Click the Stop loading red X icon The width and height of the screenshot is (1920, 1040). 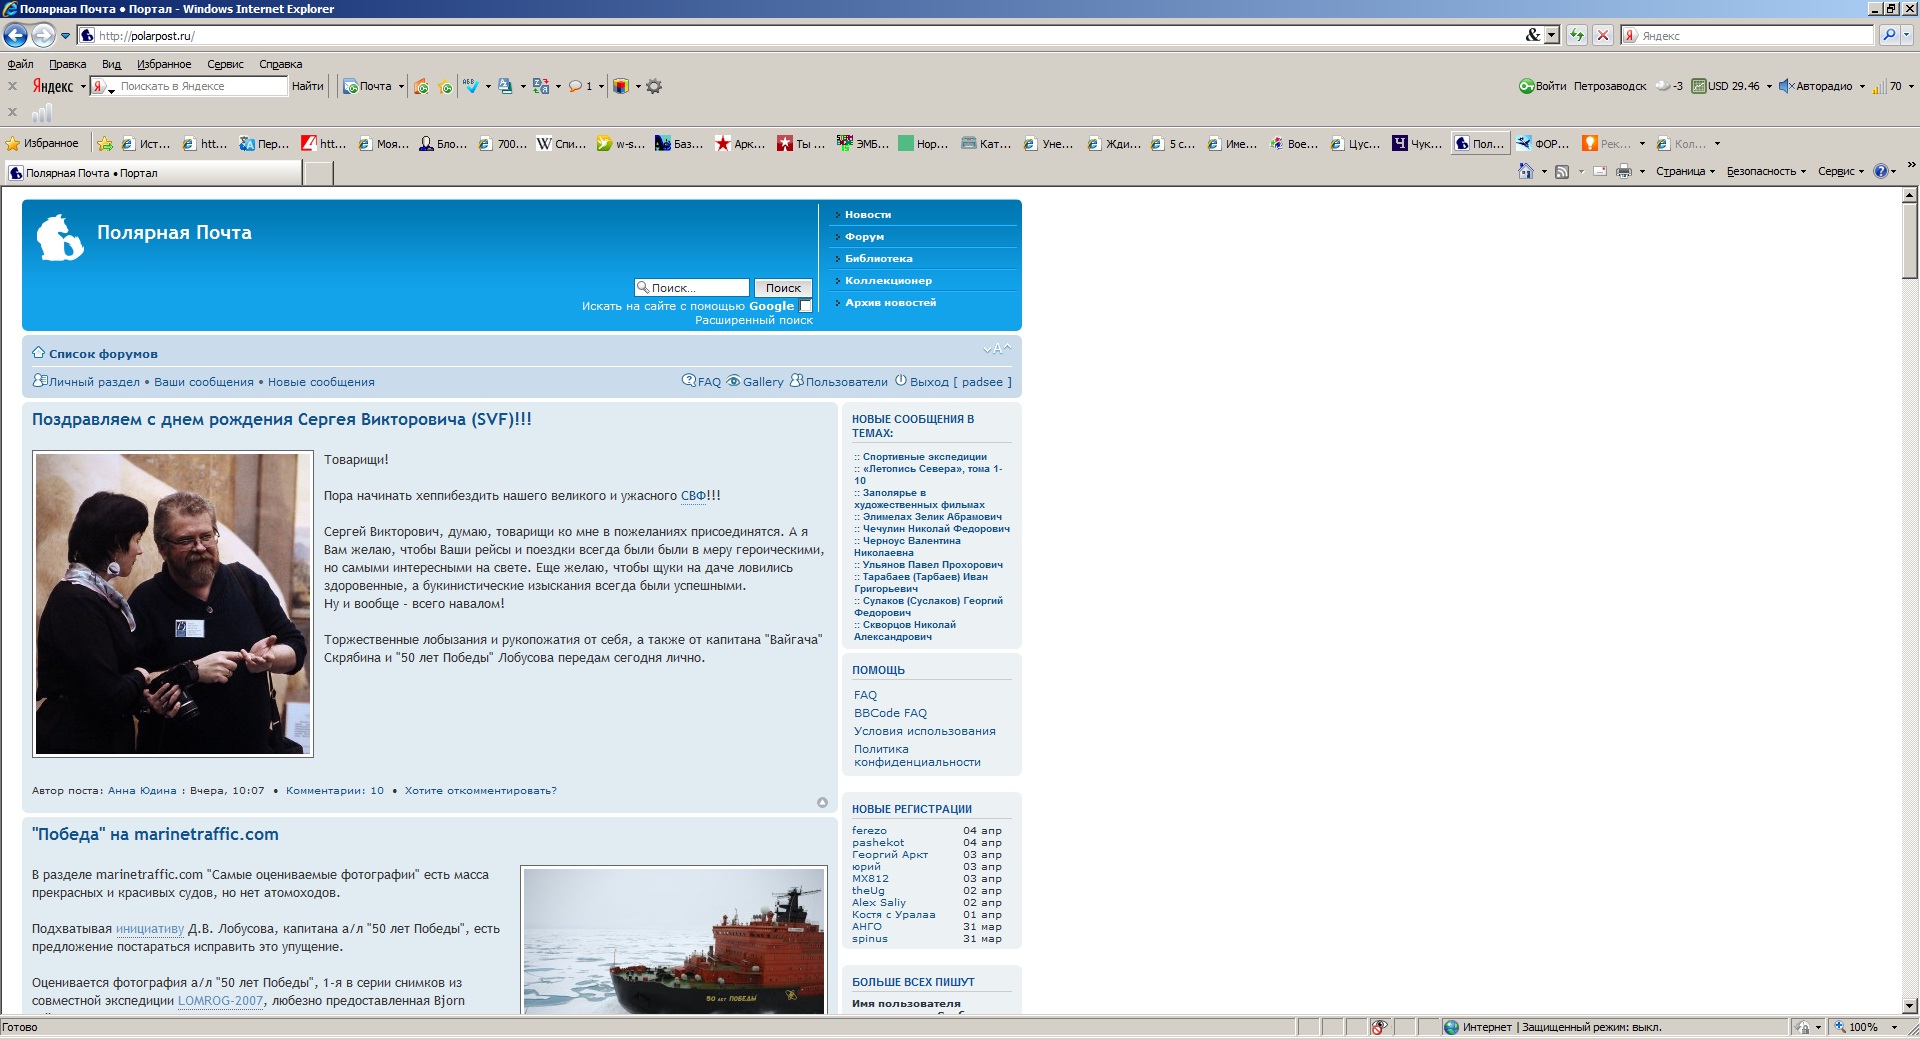(1603, 36)
